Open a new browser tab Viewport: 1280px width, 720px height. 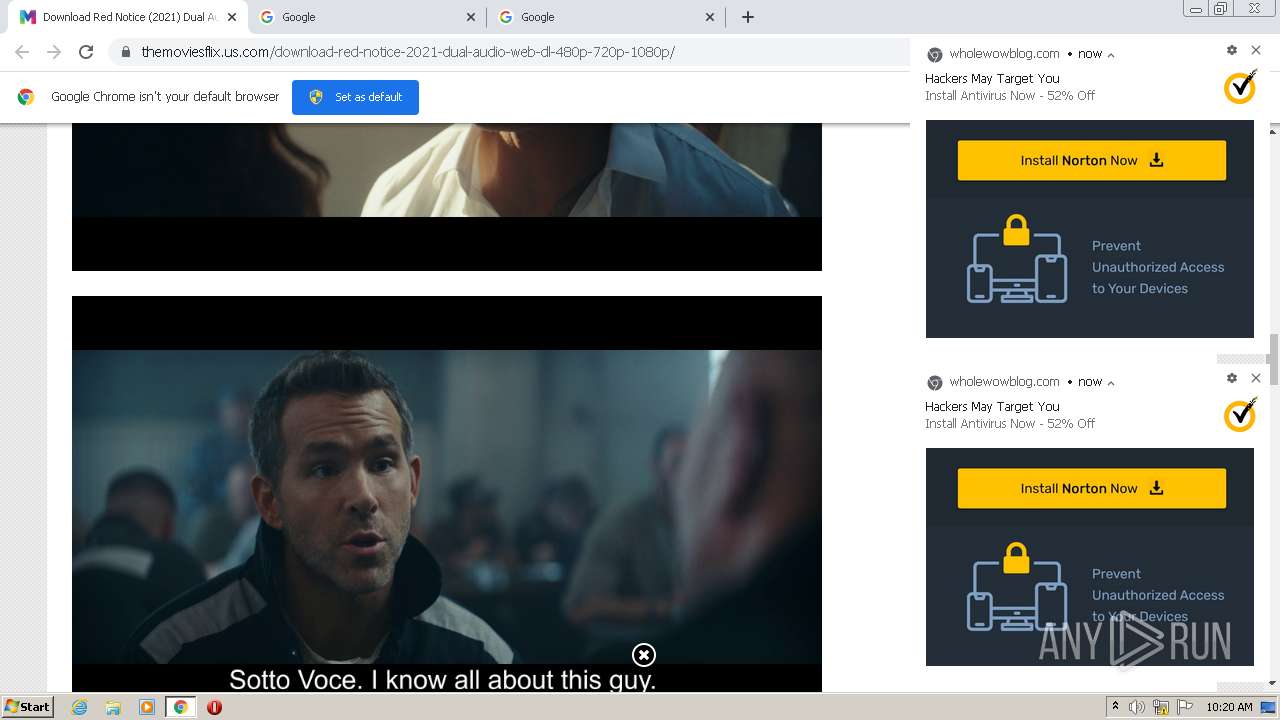click(x=747, y=17)
